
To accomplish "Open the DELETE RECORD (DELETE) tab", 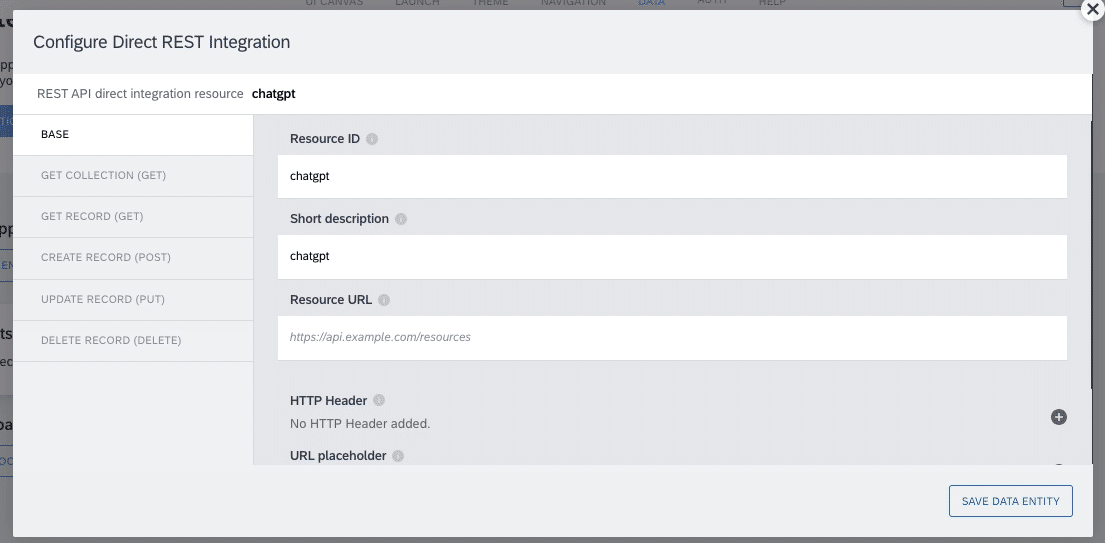I will [x=133, y=341].
